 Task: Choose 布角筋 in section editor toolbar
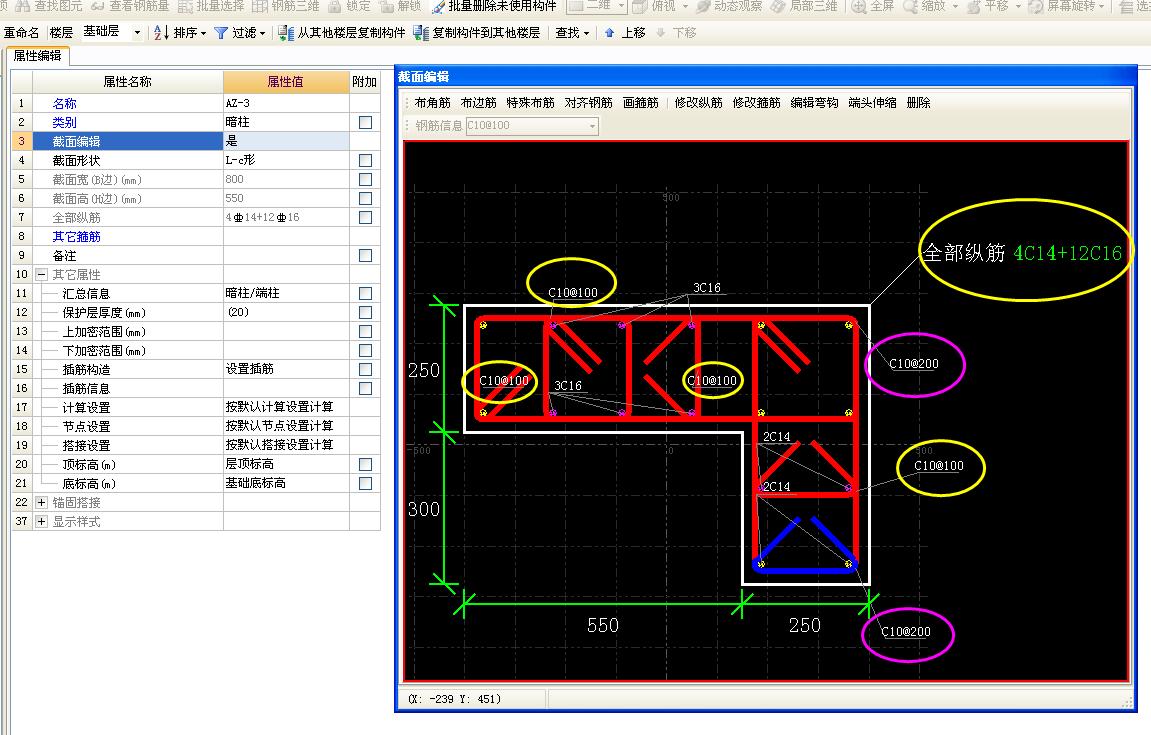432,103
